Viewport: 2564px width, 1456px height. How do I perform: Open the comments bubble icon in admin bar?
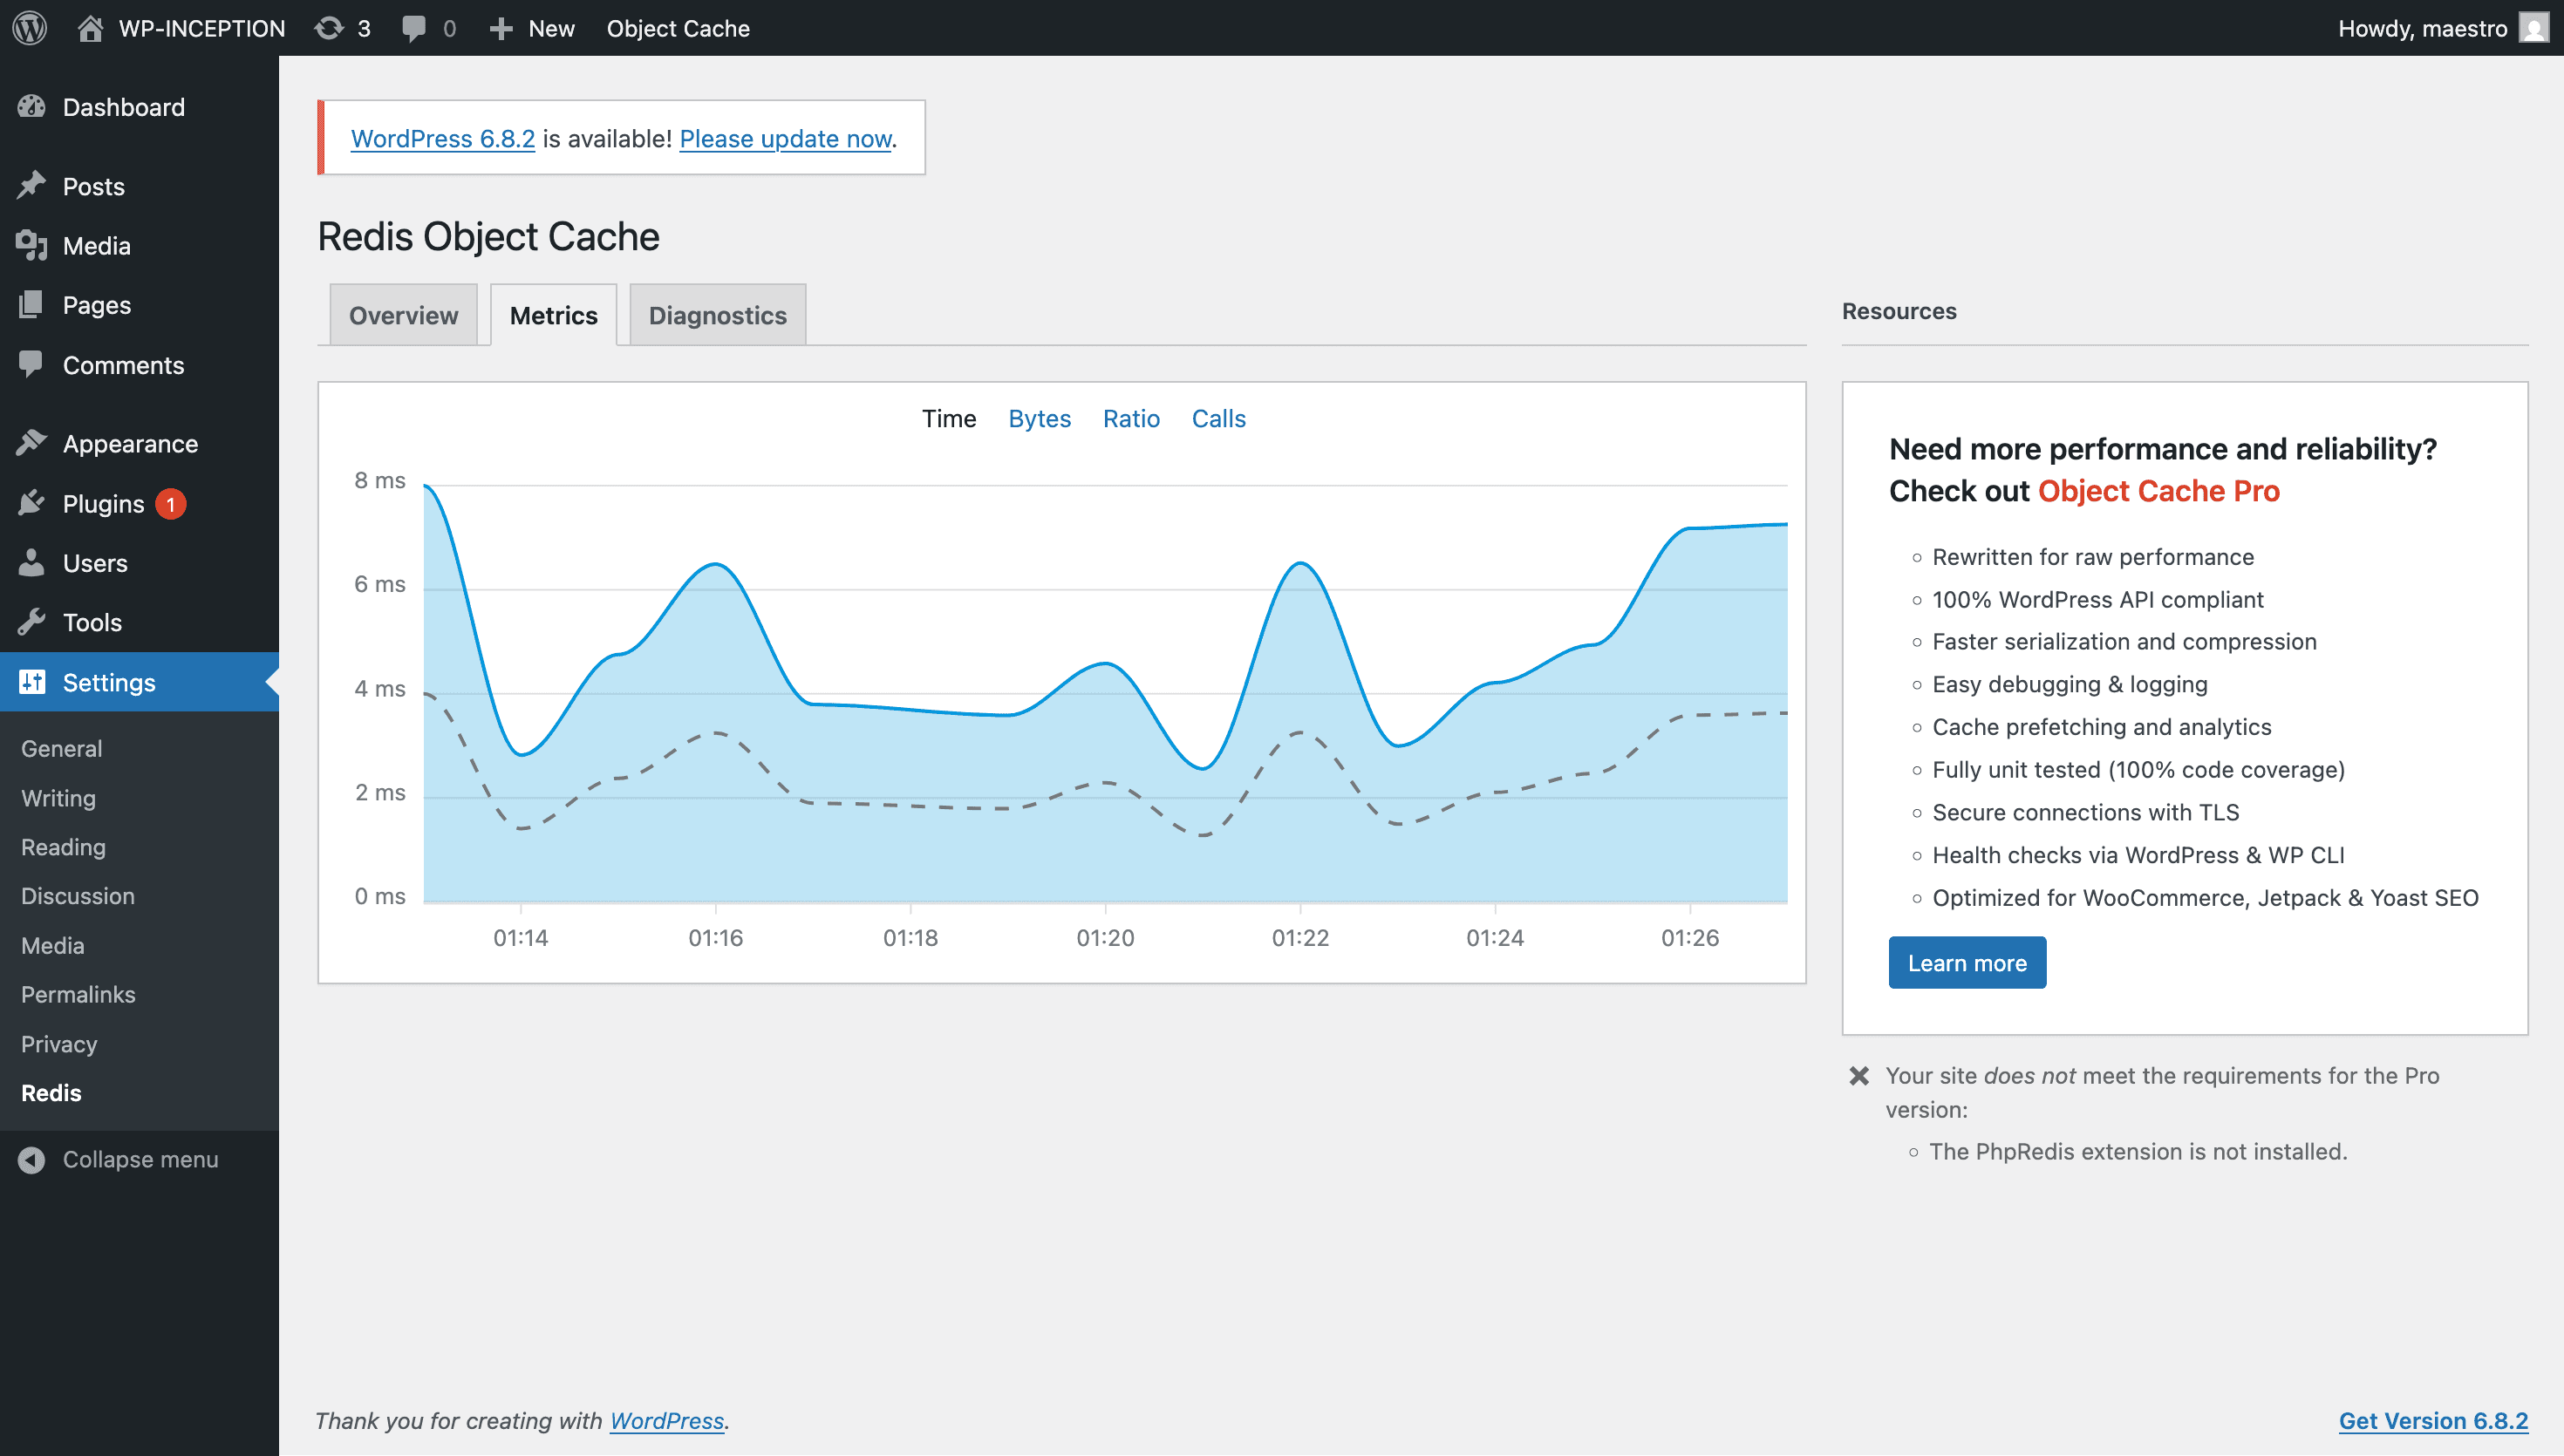point(413,28)
